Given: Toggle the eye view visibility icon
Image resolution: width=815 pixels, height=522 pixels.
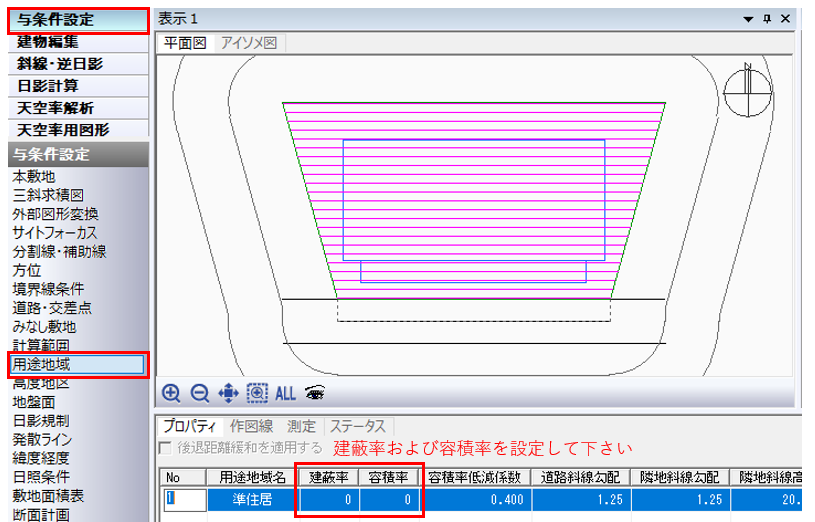Looking at the screenshot, I should pos(315,393).
